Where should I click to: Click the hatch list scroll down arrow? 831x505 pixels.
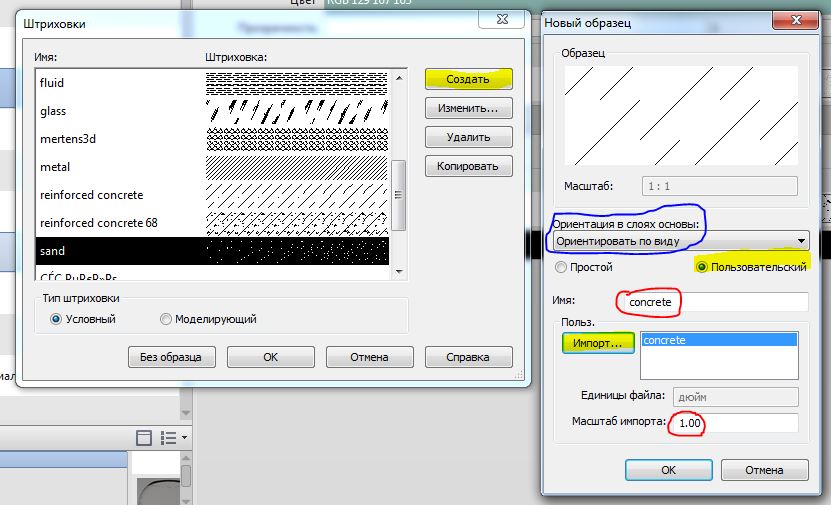(x=399, y=272)
